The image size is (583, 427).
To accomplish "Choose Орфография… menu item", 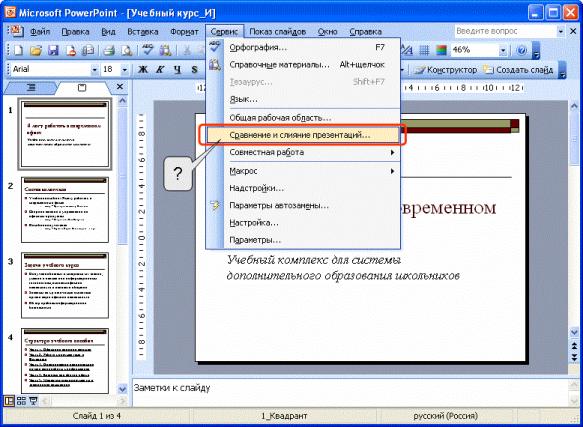I will [303, 47].
